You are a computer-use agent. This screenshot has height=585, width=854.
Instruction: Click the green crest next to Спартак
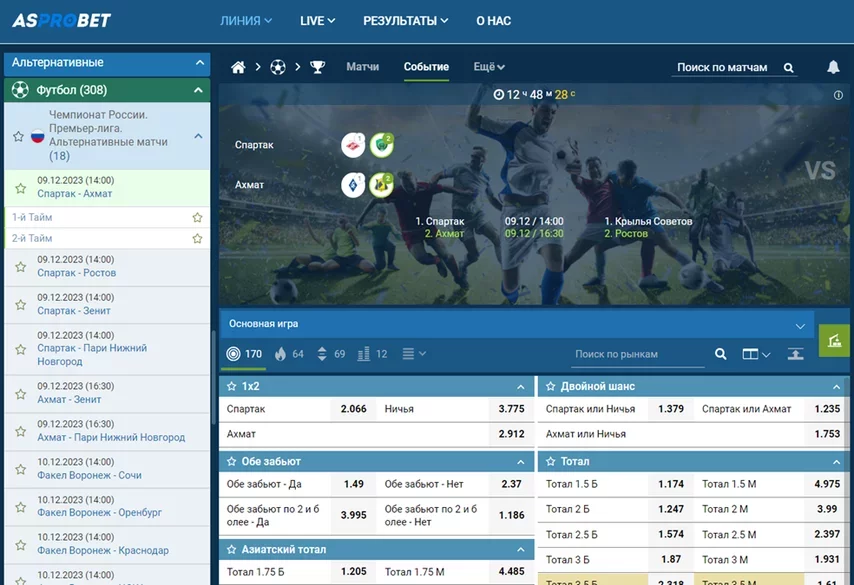coord(382,145)
